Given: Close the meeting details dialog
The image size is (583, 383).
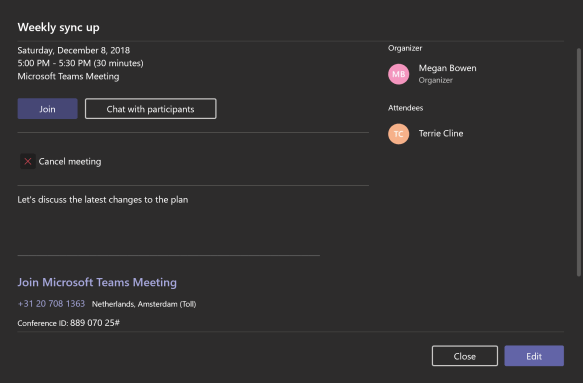Looking at the screenshot, I should (465, 356).
